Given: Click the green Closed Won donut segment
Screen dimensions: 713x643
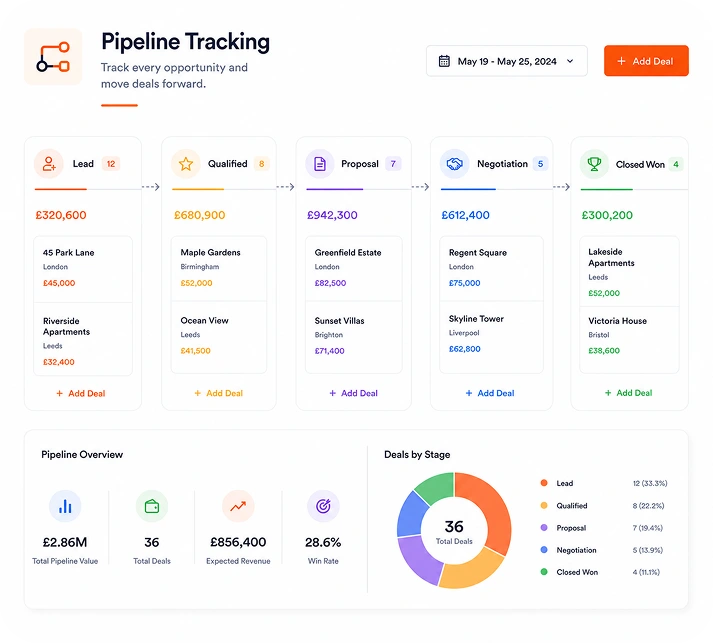Looking at the screenshot, I should pos(436,487).
